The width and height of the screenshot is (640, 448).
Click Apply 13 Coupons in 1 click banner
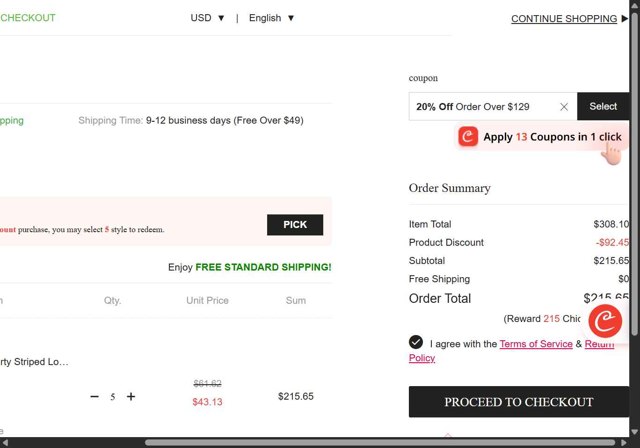541,137
